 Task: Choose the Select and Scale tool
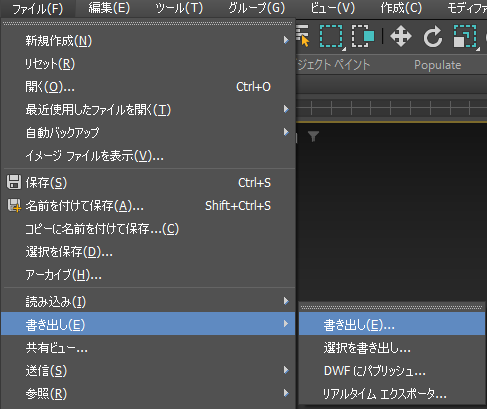click(465, 36)
